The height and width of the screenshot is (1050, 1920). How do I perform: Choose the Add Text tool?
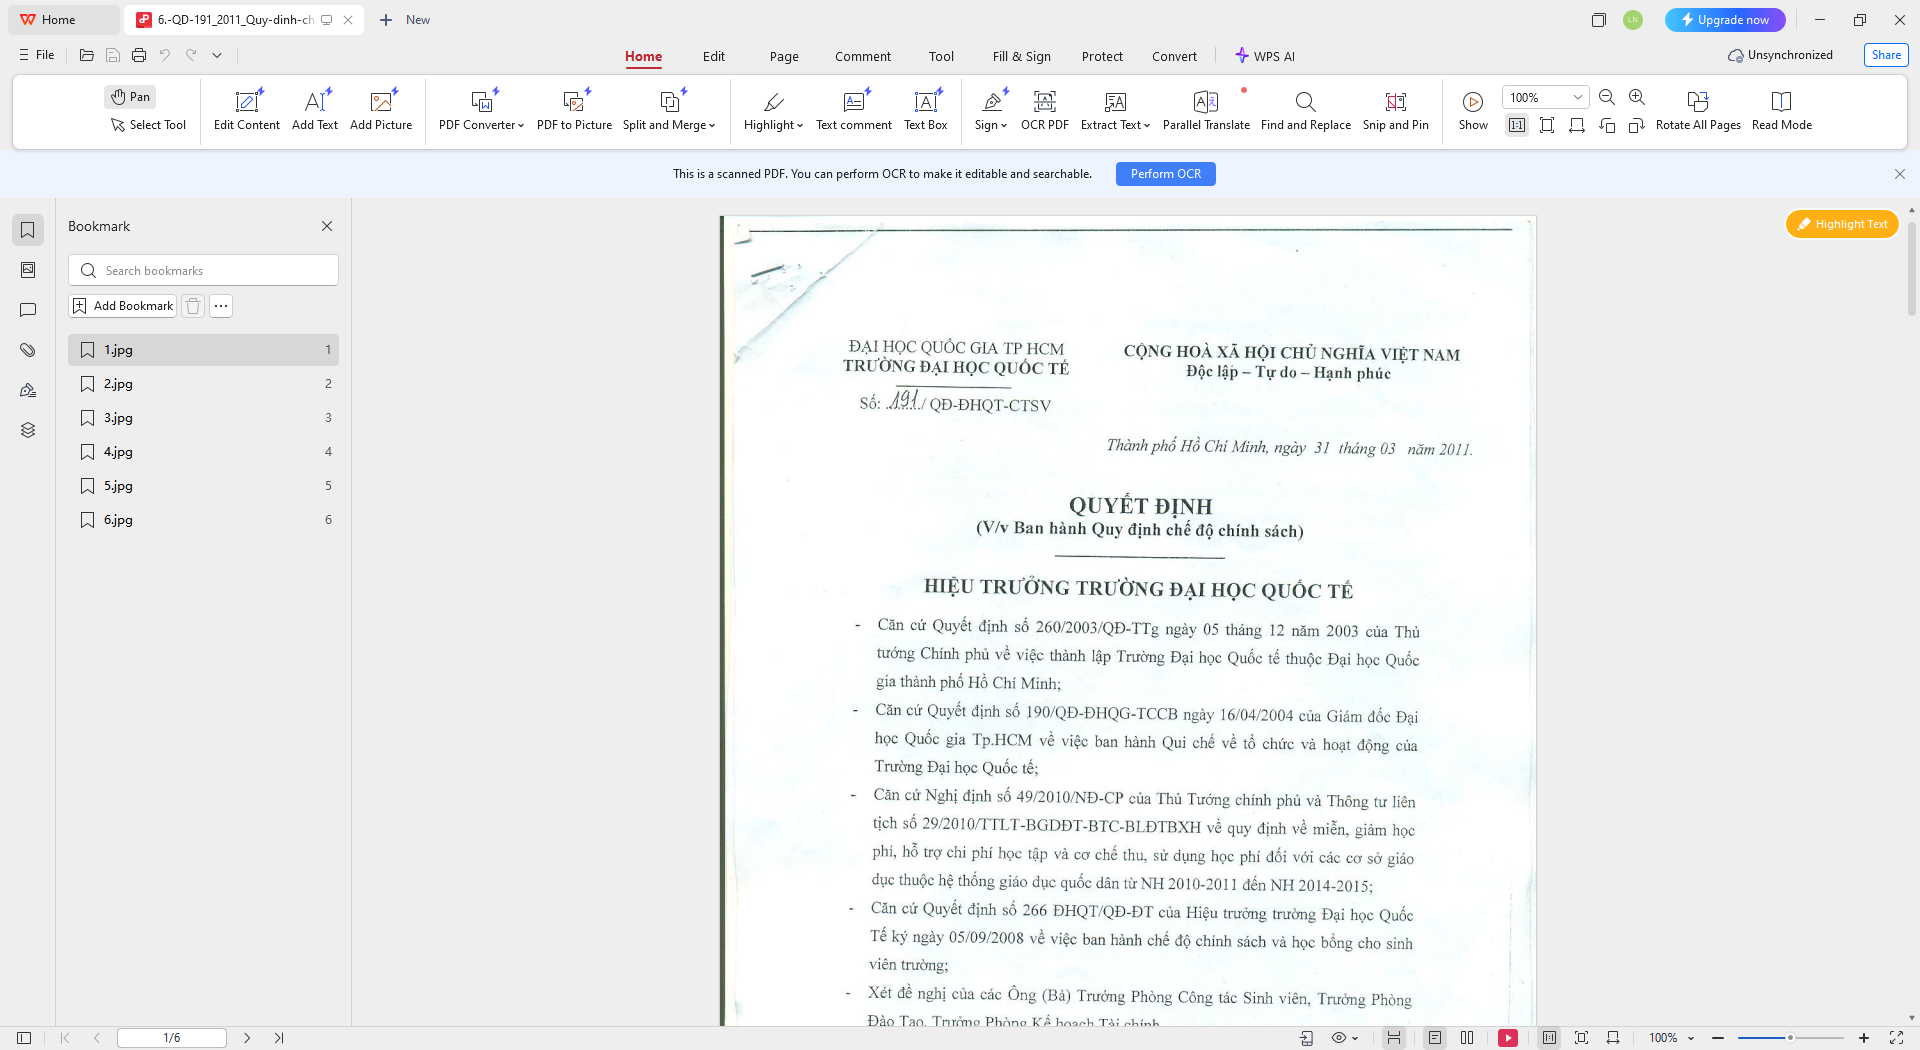click(x=315, y=111)
